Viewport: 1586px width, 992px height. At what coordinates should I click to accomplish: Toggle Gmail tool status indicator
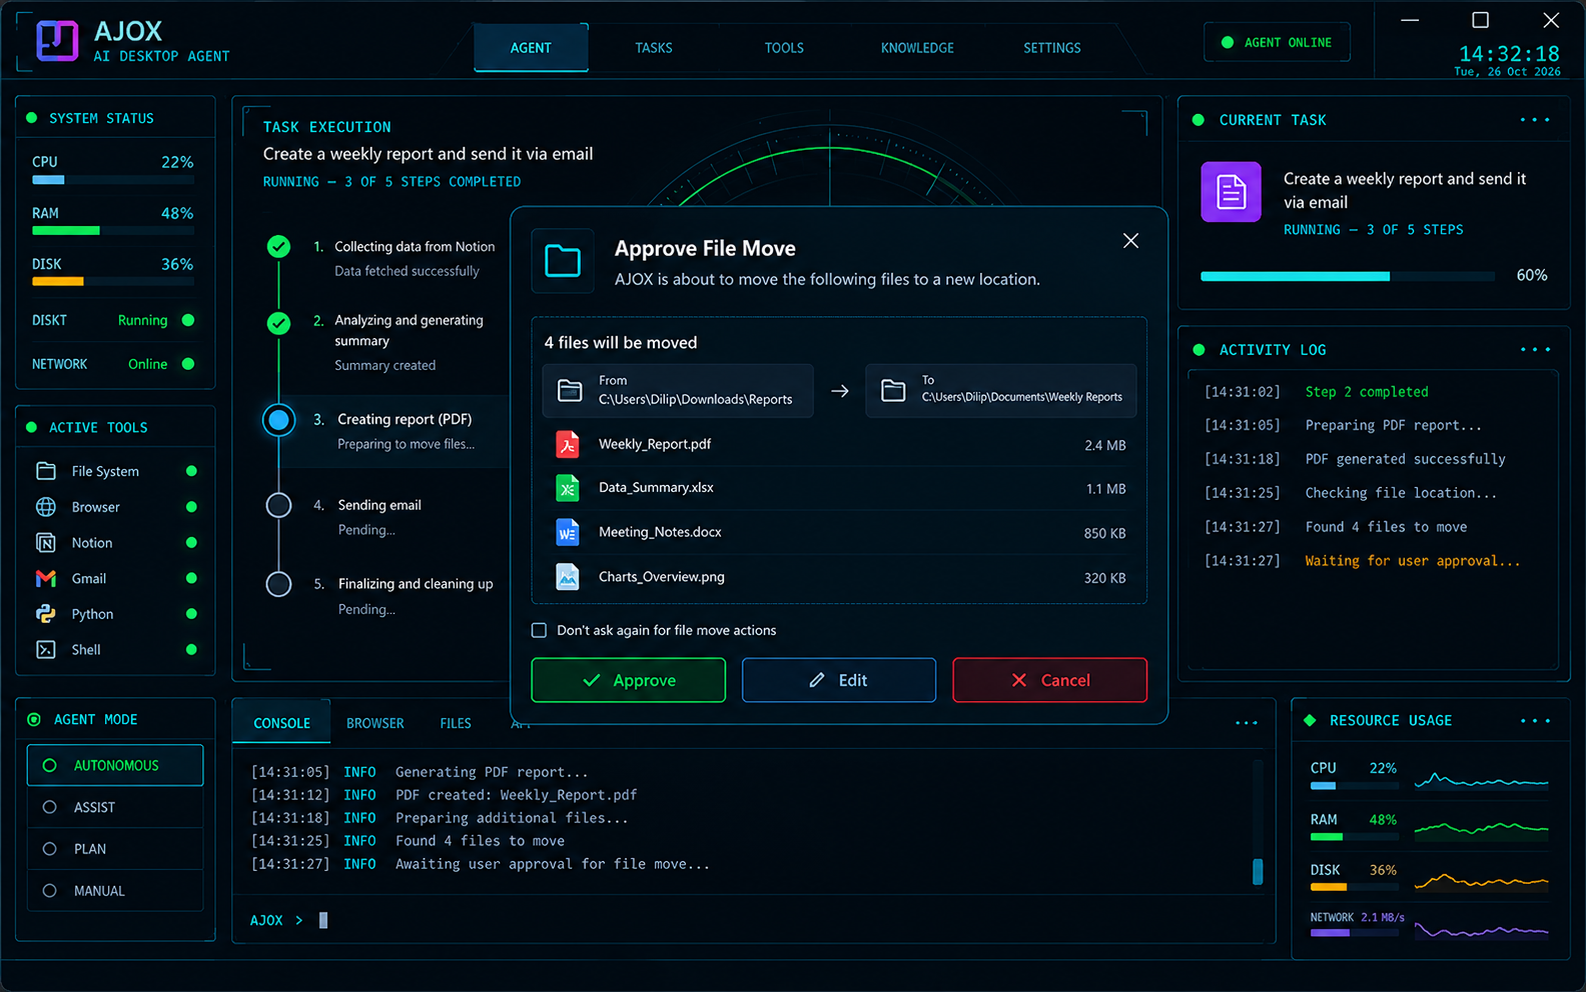coord(191,578)
